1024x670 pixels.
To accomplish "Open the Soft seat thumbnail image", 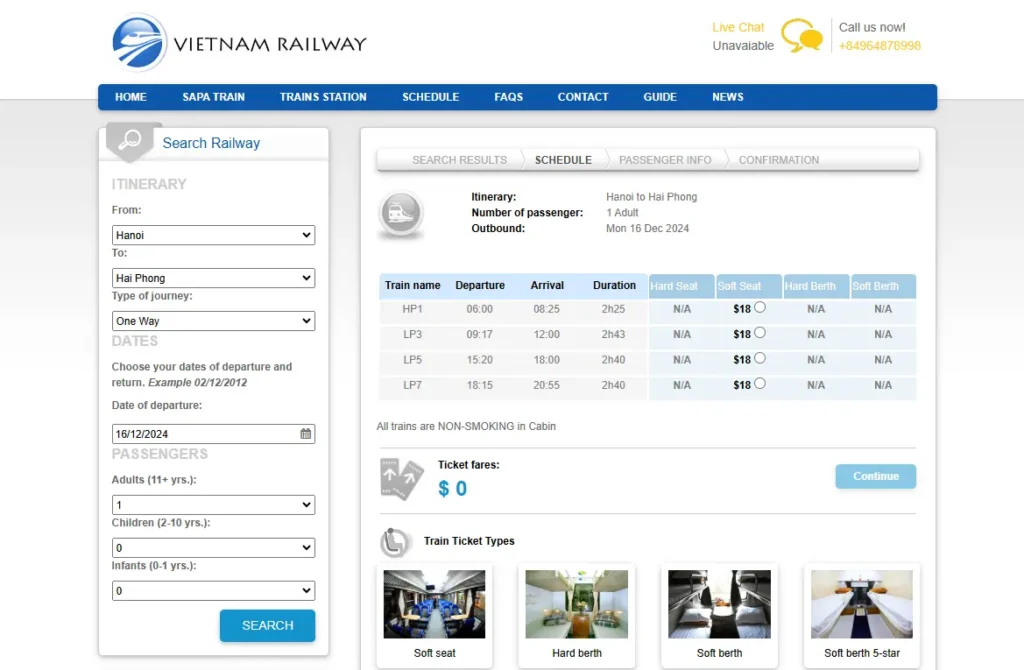I will tap(434, 604).
